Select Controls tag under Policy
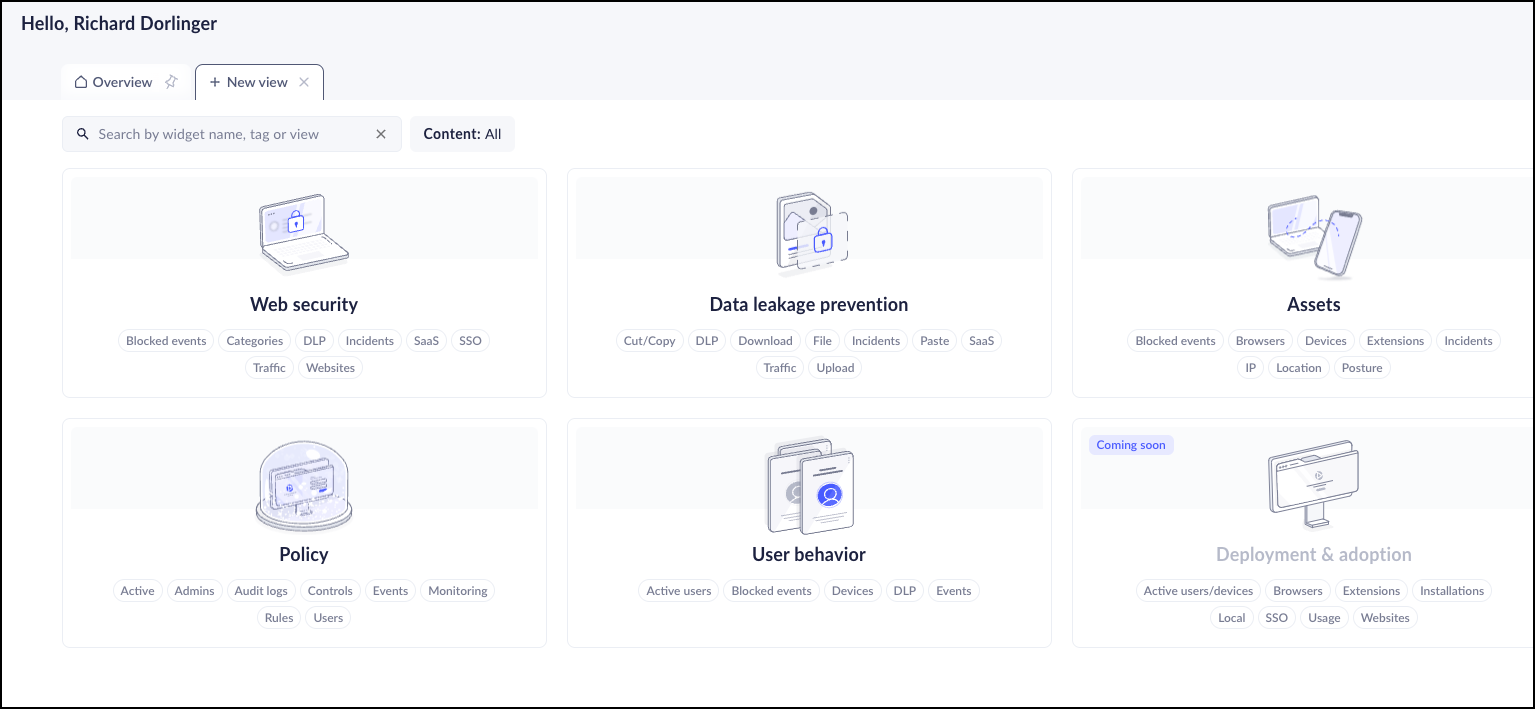 [330, 591]
